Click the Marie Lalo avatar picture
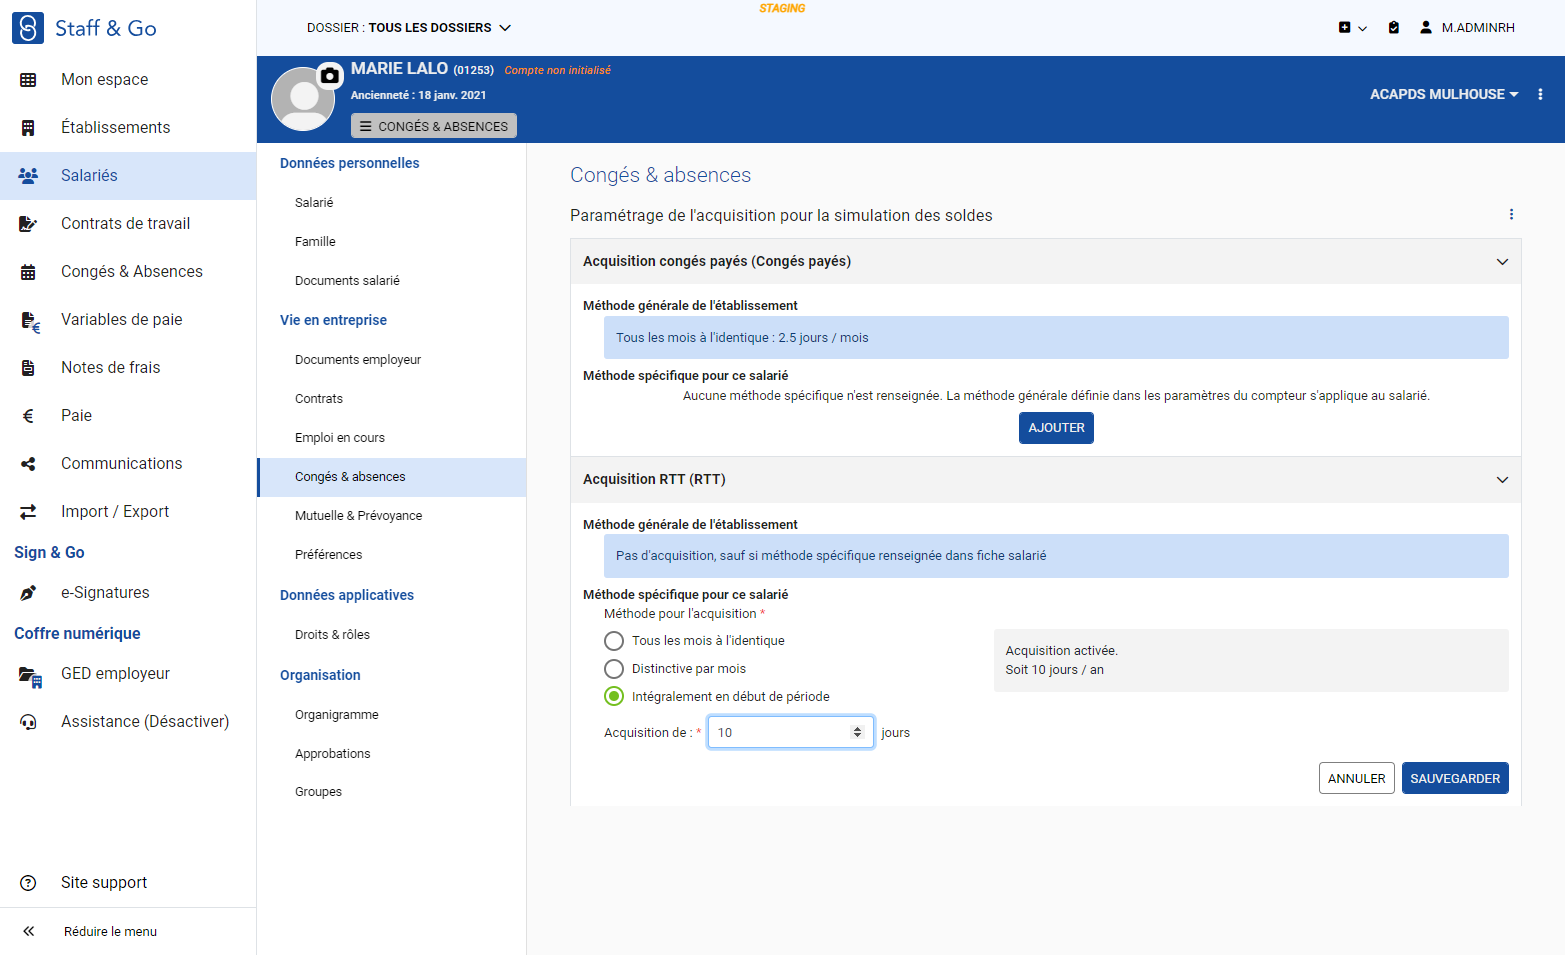The image size is (1565, 955). pos(303,99)
